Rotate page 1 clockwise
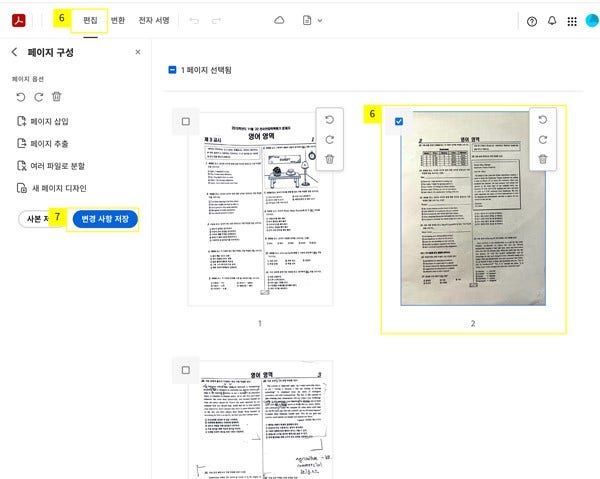The image size is (600, 479). point(329,140)
